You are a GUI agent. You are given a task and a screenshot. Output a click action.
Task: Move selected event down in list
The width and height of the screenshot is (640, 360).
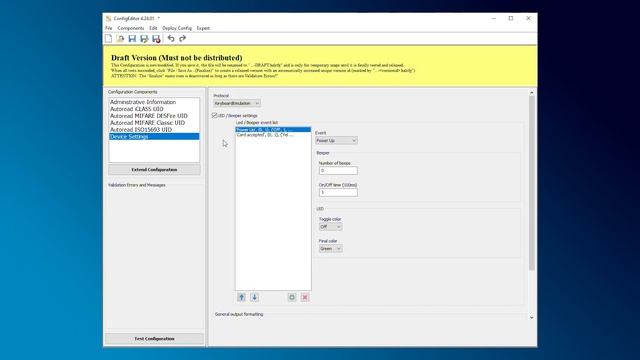(254, 297)
